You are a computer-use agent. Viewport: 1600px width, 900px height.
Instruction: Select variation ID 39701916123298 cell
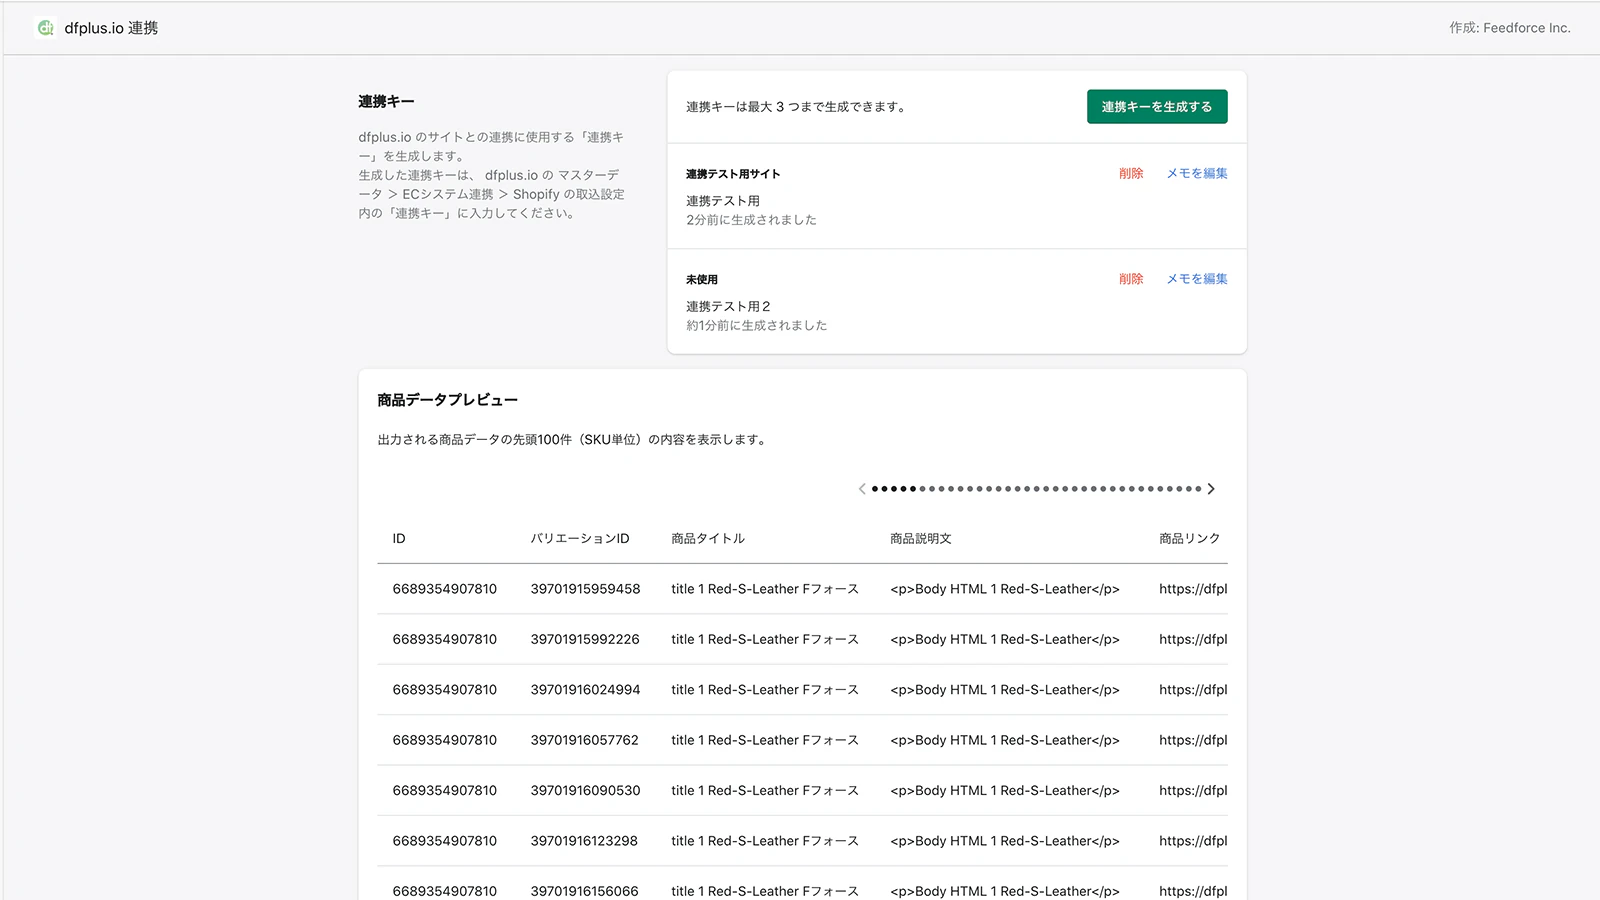pyautogui.click(x=584, y=841)
